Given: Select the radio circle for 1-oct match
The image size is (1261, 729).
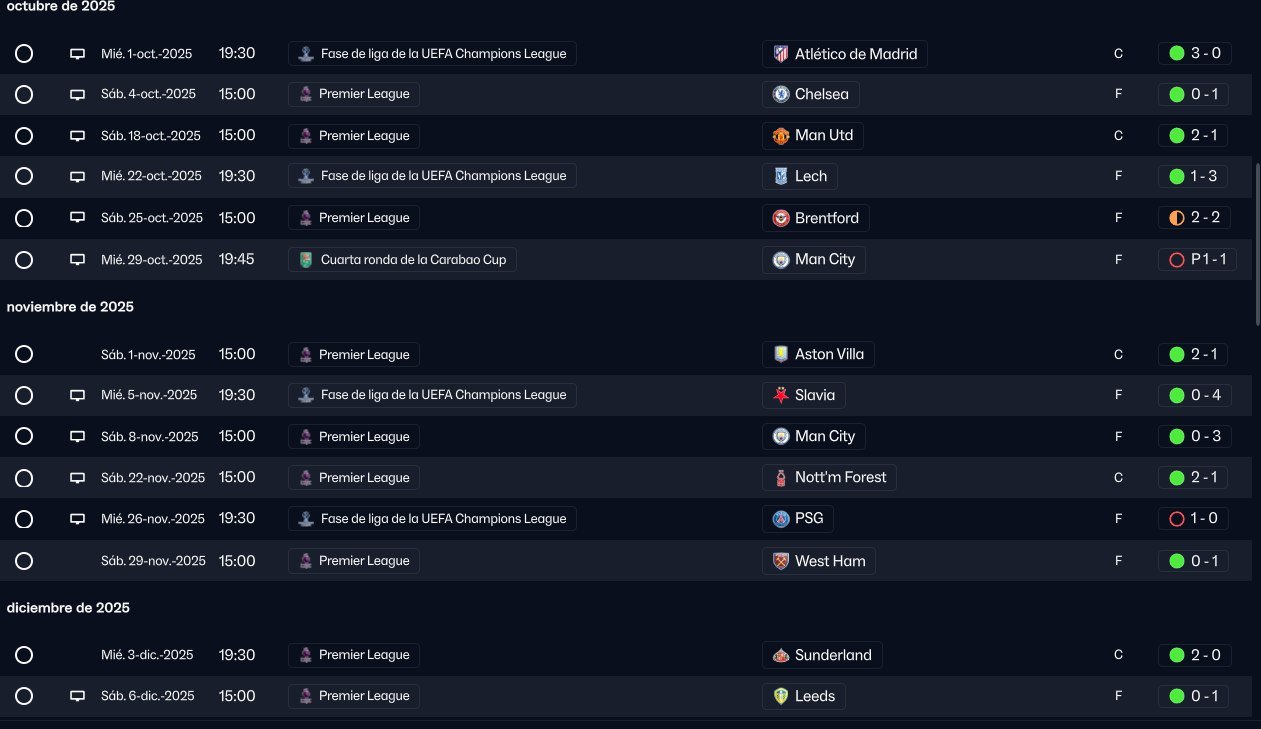Looking at the screenshot, I should pyautogui.click(x=24, y=54).
